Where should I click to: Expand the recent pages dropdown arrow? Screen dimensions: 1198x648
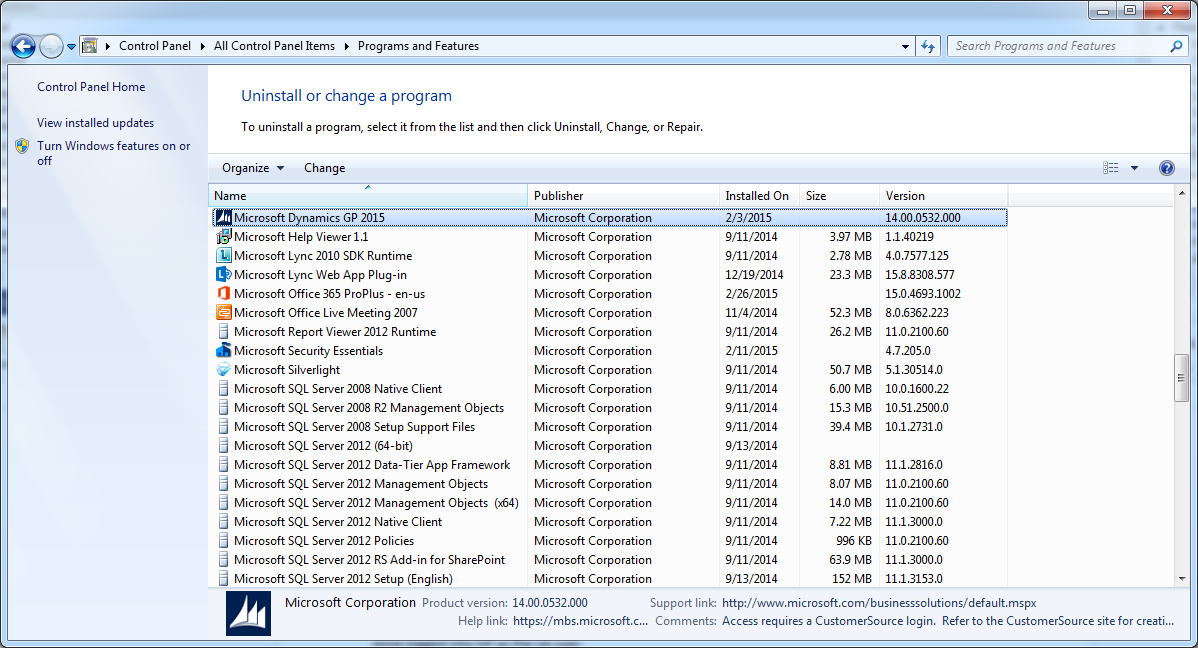(71, 47)
